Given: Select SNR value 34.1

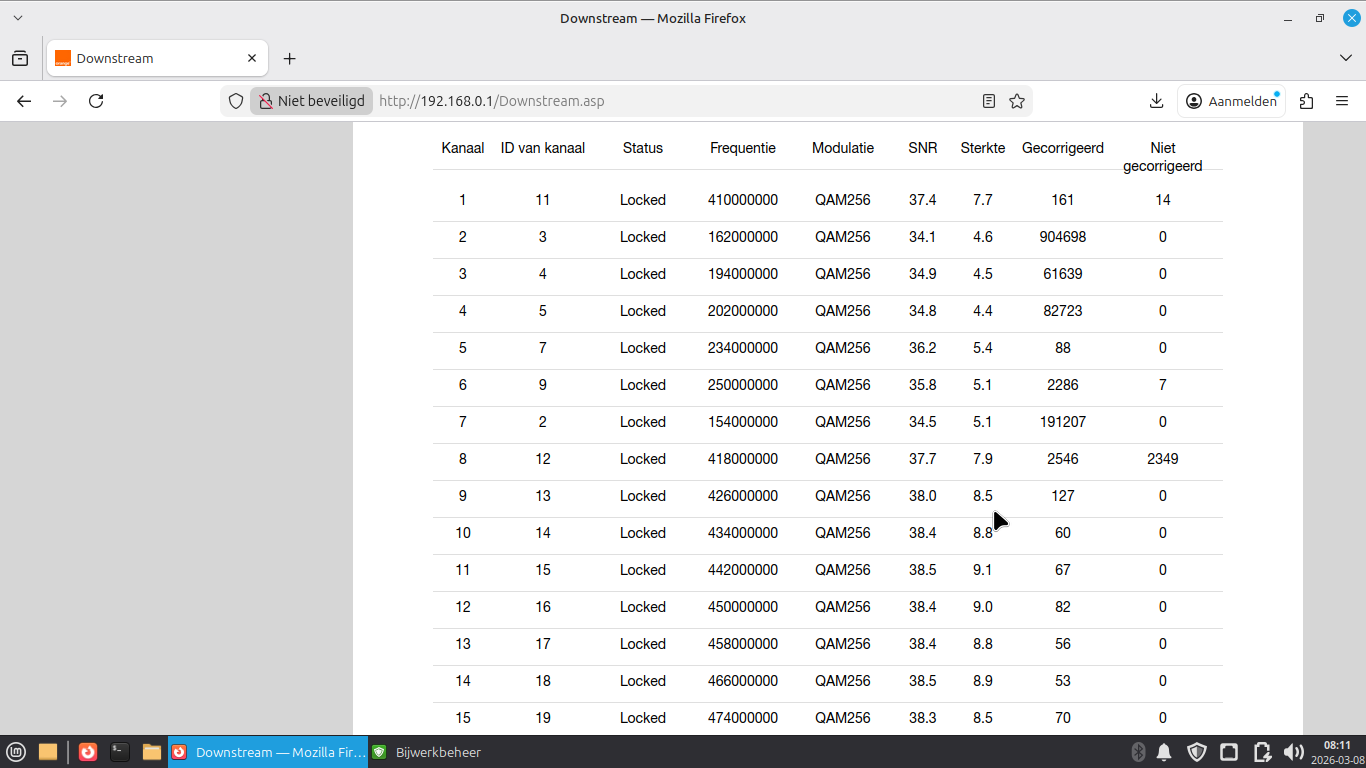Looking at the screenshot, I should (923, 237).
